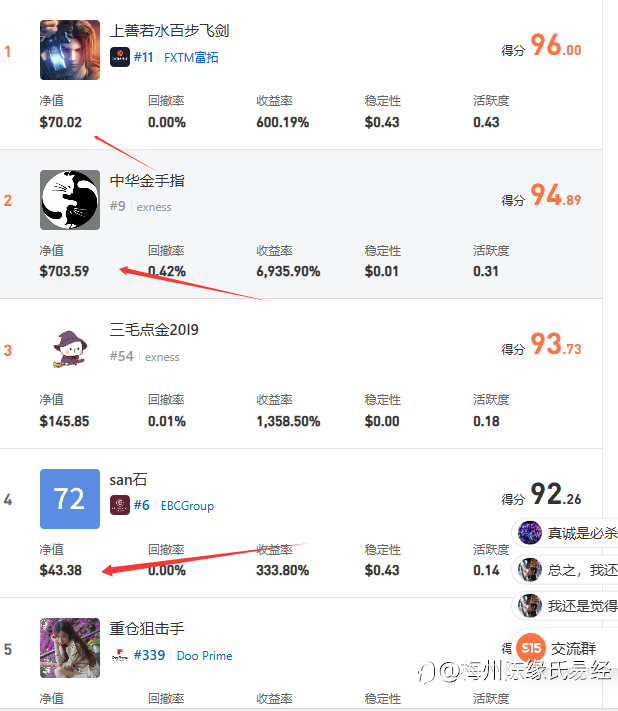Open the EBCGroup broker link
The width and height of the screenshot is (618, 711).
[187, 506]
